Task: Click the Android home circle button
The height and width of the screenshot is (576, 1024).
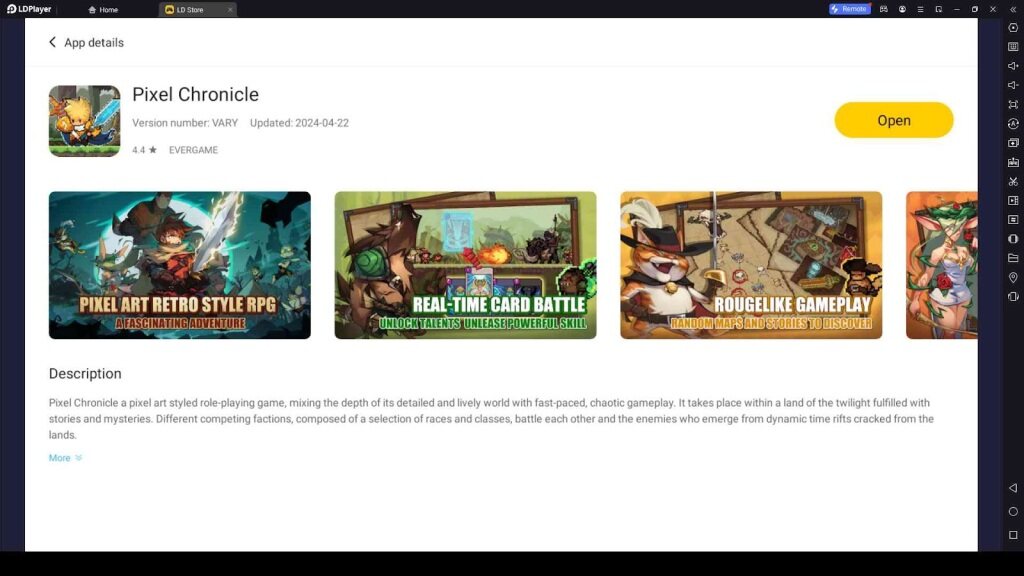Action: [1013, 511]
